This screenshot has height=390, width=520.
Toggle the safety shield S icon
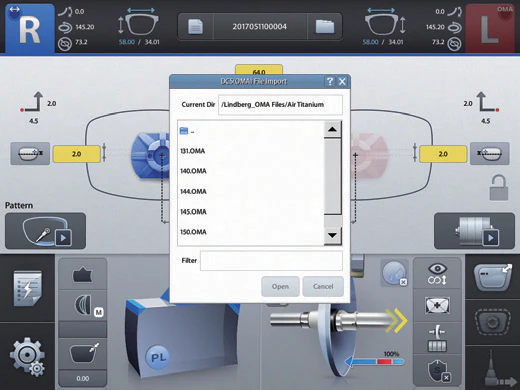[439, 371]
